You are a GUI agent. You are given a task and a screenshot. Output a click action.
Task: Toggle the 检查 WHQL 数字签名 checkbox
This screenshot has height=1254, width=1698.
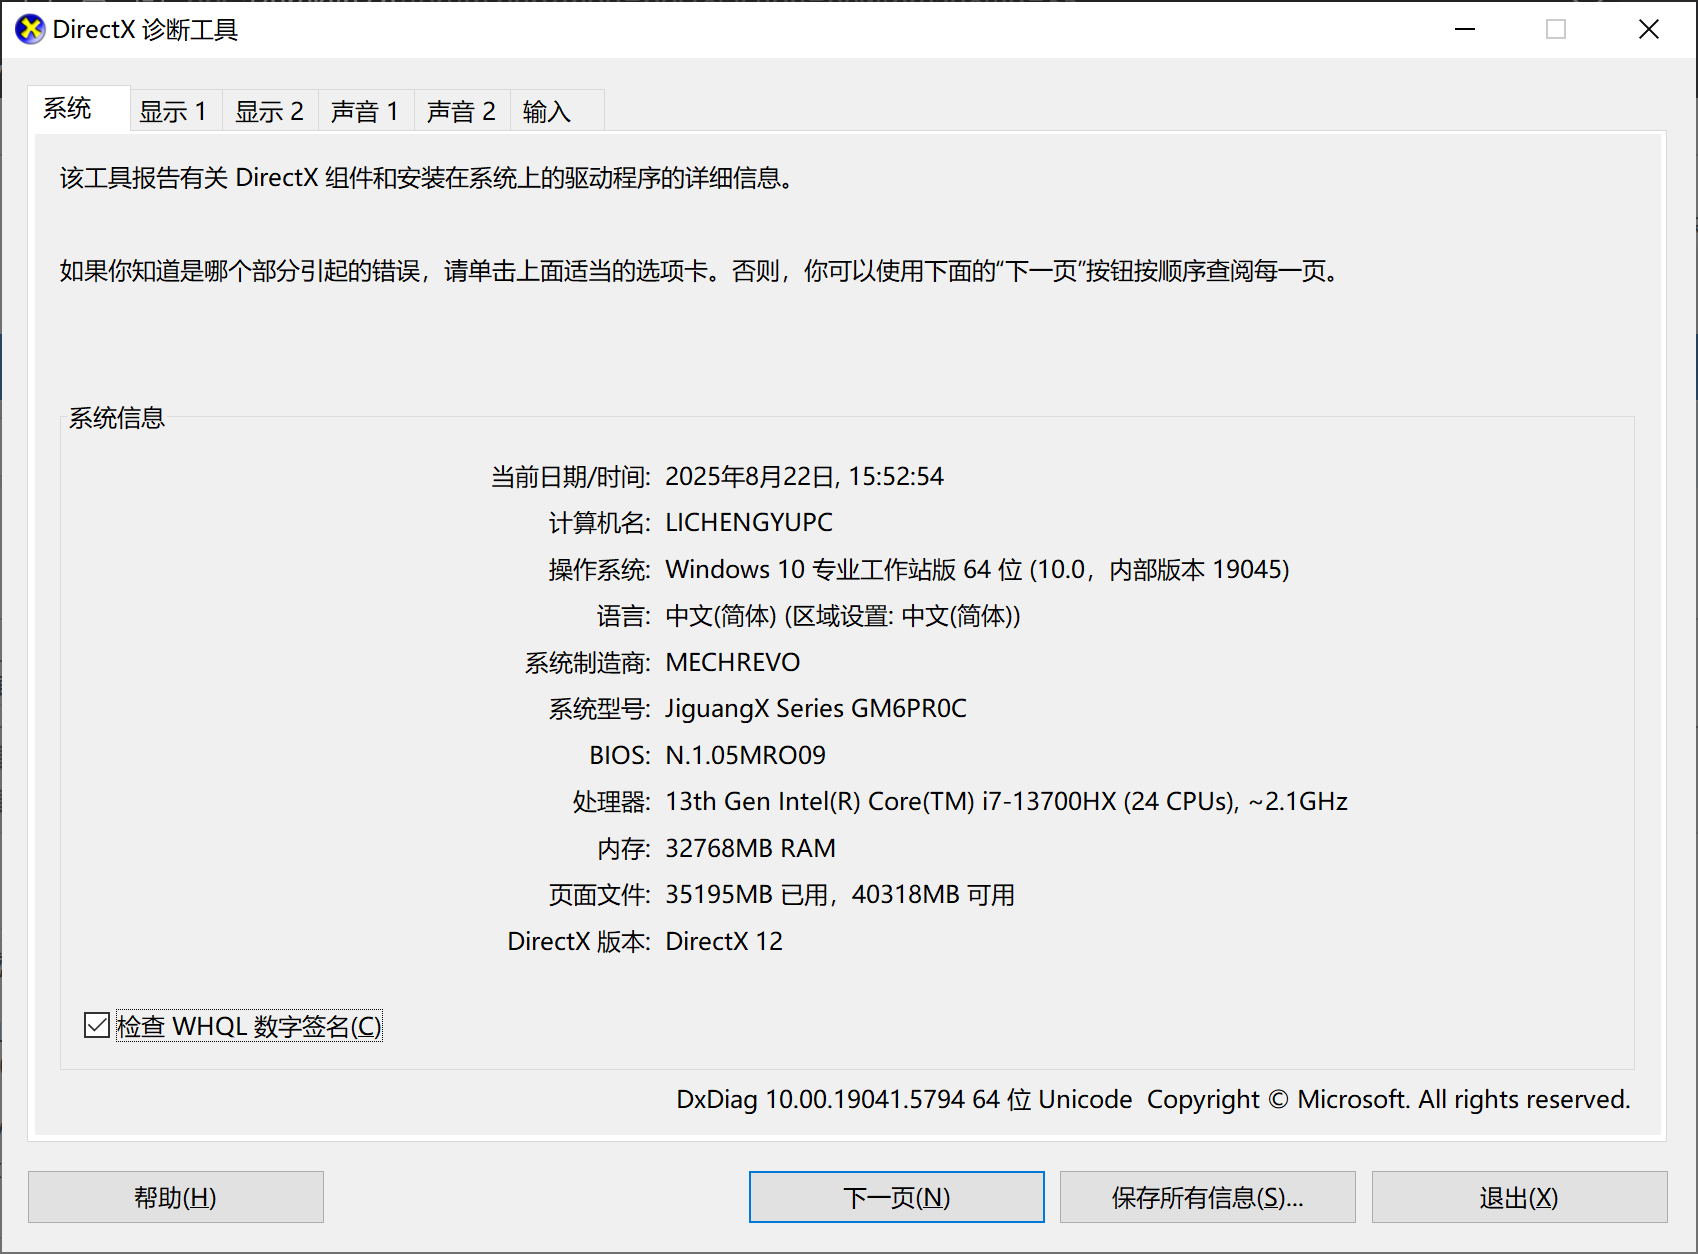pos(96,1025)
